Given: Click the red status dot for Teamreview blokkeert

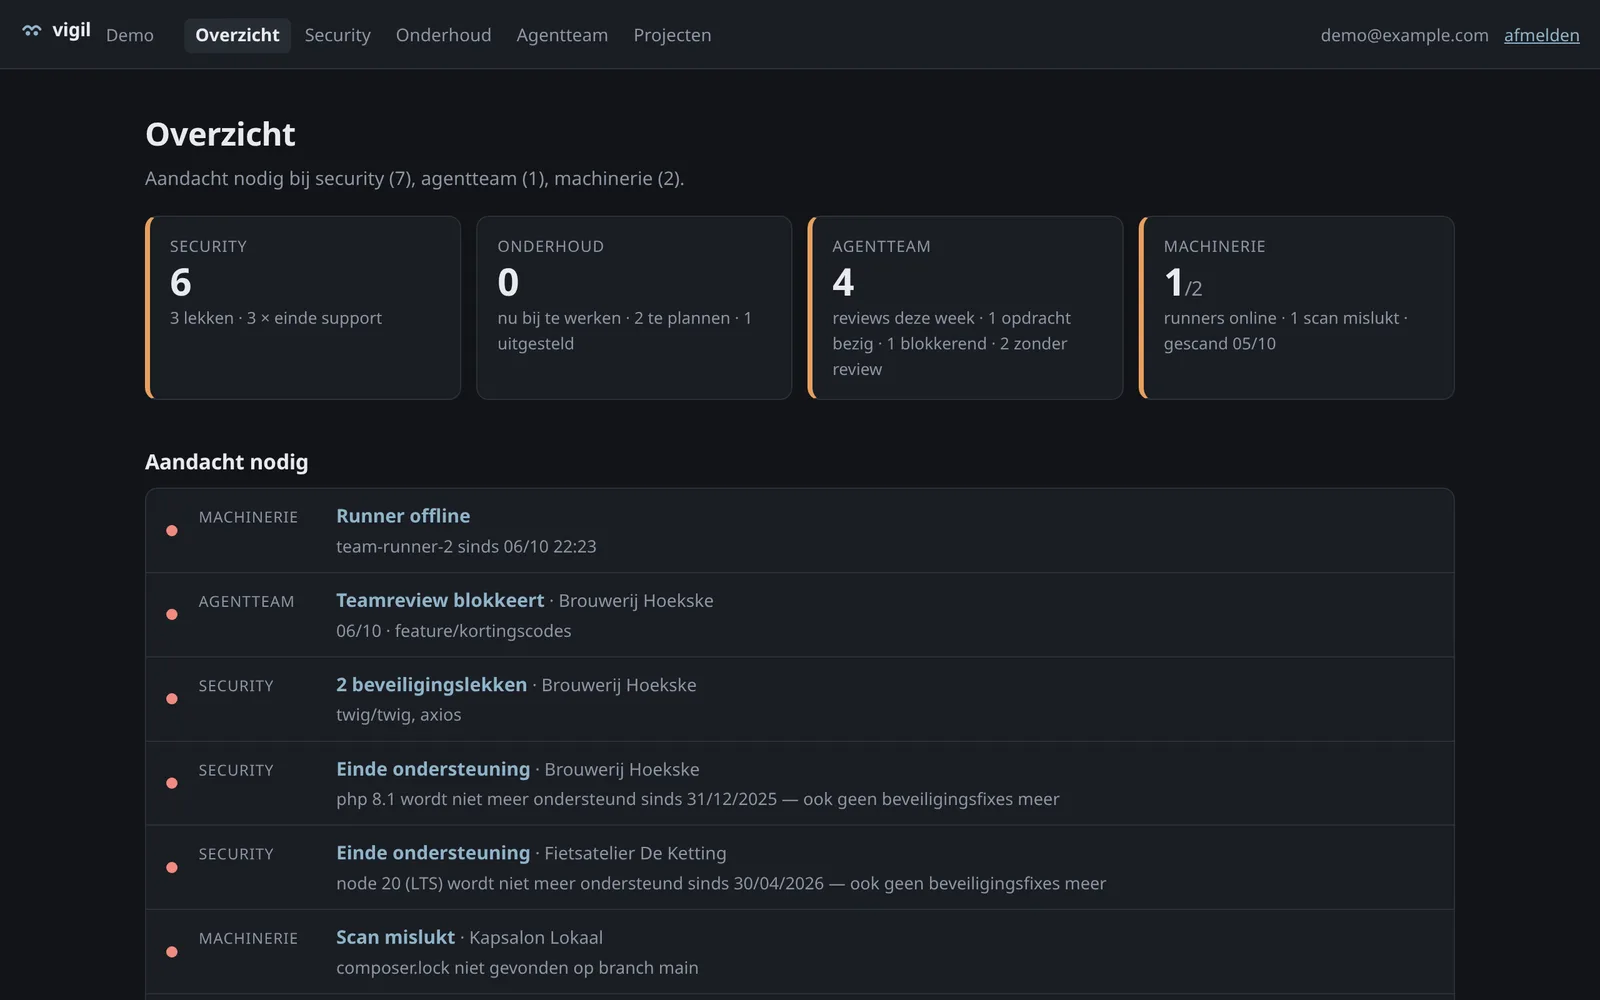Looking at the screenshot, I should coord(172,615).
